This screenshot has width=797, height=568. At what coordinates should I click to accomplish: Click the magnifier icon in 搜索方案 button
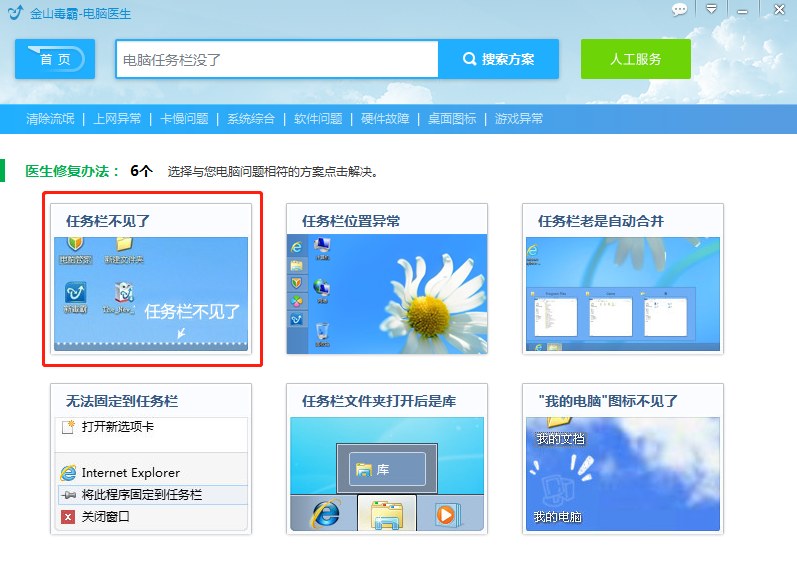470,59
